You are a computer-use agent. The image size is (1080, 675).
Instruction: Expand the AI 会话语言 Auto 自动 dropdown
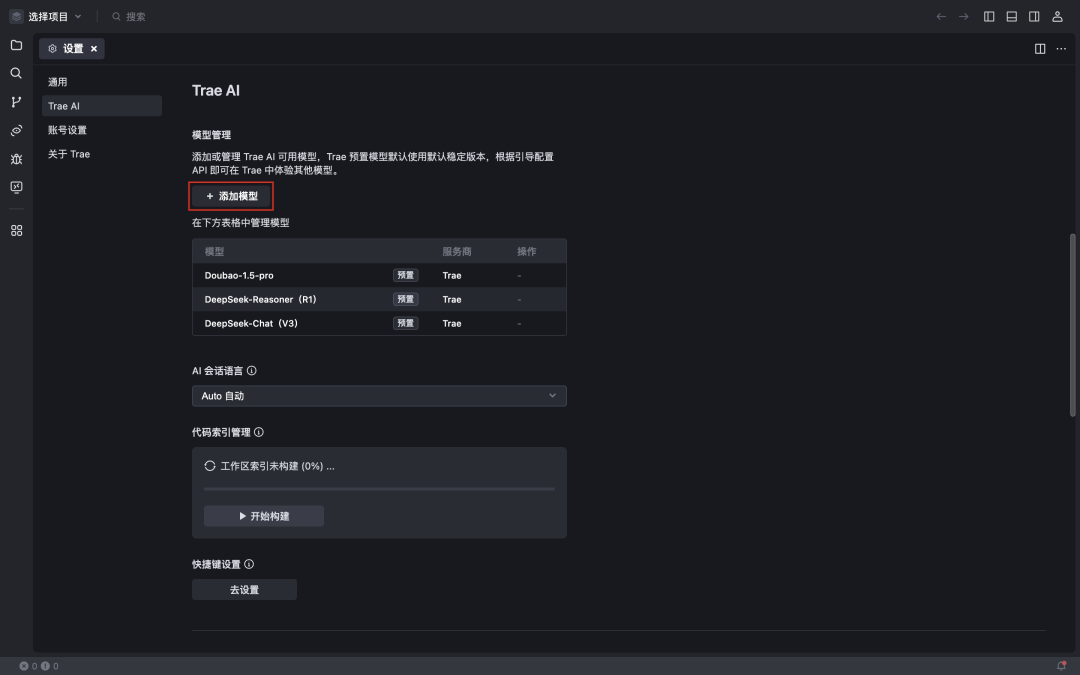pos(379,396)
